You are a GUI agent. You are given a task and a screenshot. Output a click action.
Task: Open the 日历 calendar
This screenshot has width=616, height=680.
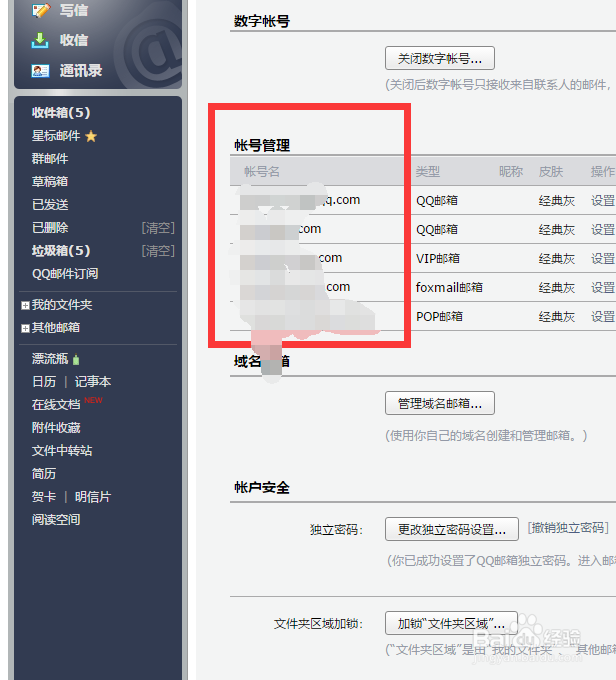44,382
